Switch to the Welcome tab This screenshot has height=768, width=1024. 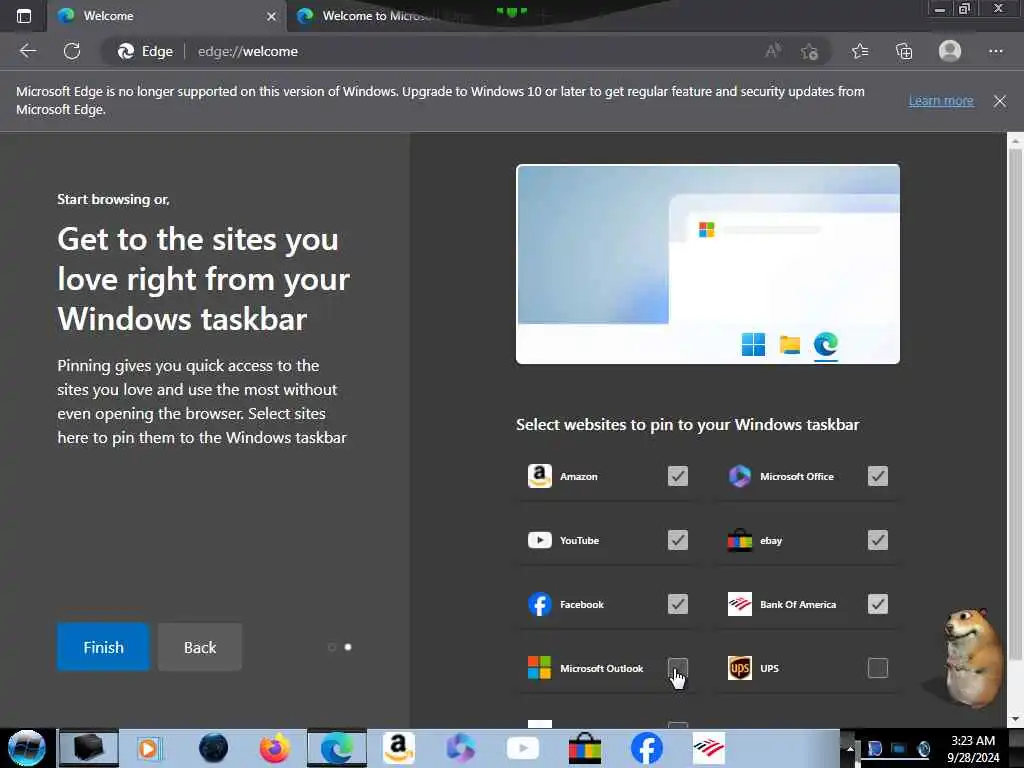coord(166,16)
